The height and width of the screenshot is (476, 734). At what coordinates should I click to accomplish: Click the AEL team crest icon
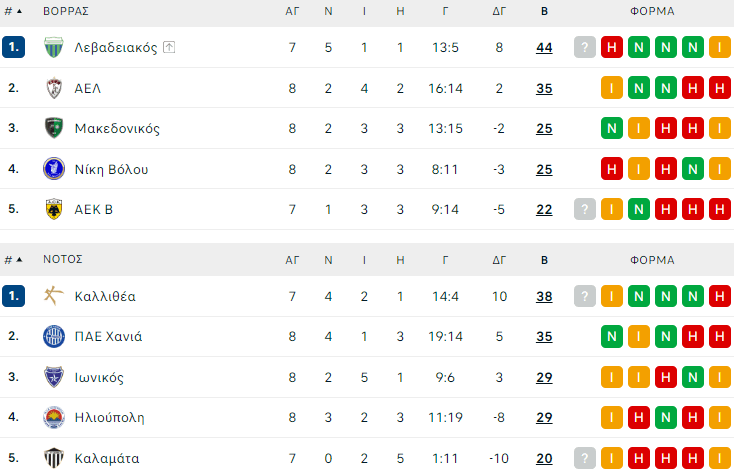(x=54, y=88)
